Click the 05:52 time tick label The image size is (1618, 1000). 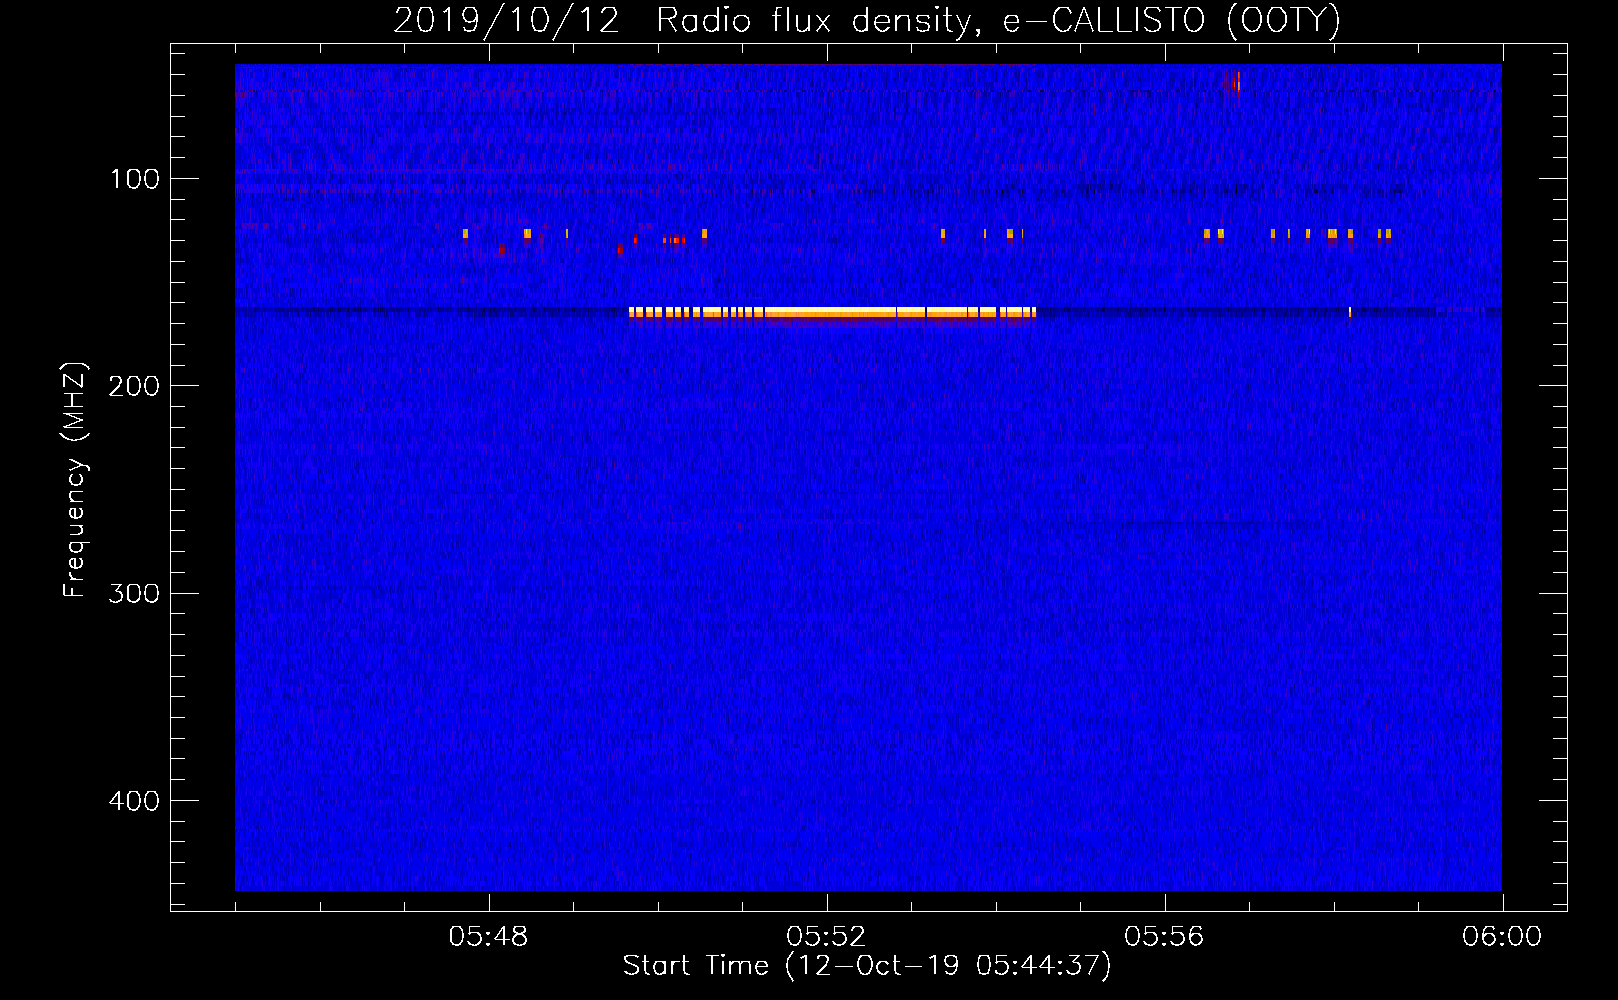826,937
